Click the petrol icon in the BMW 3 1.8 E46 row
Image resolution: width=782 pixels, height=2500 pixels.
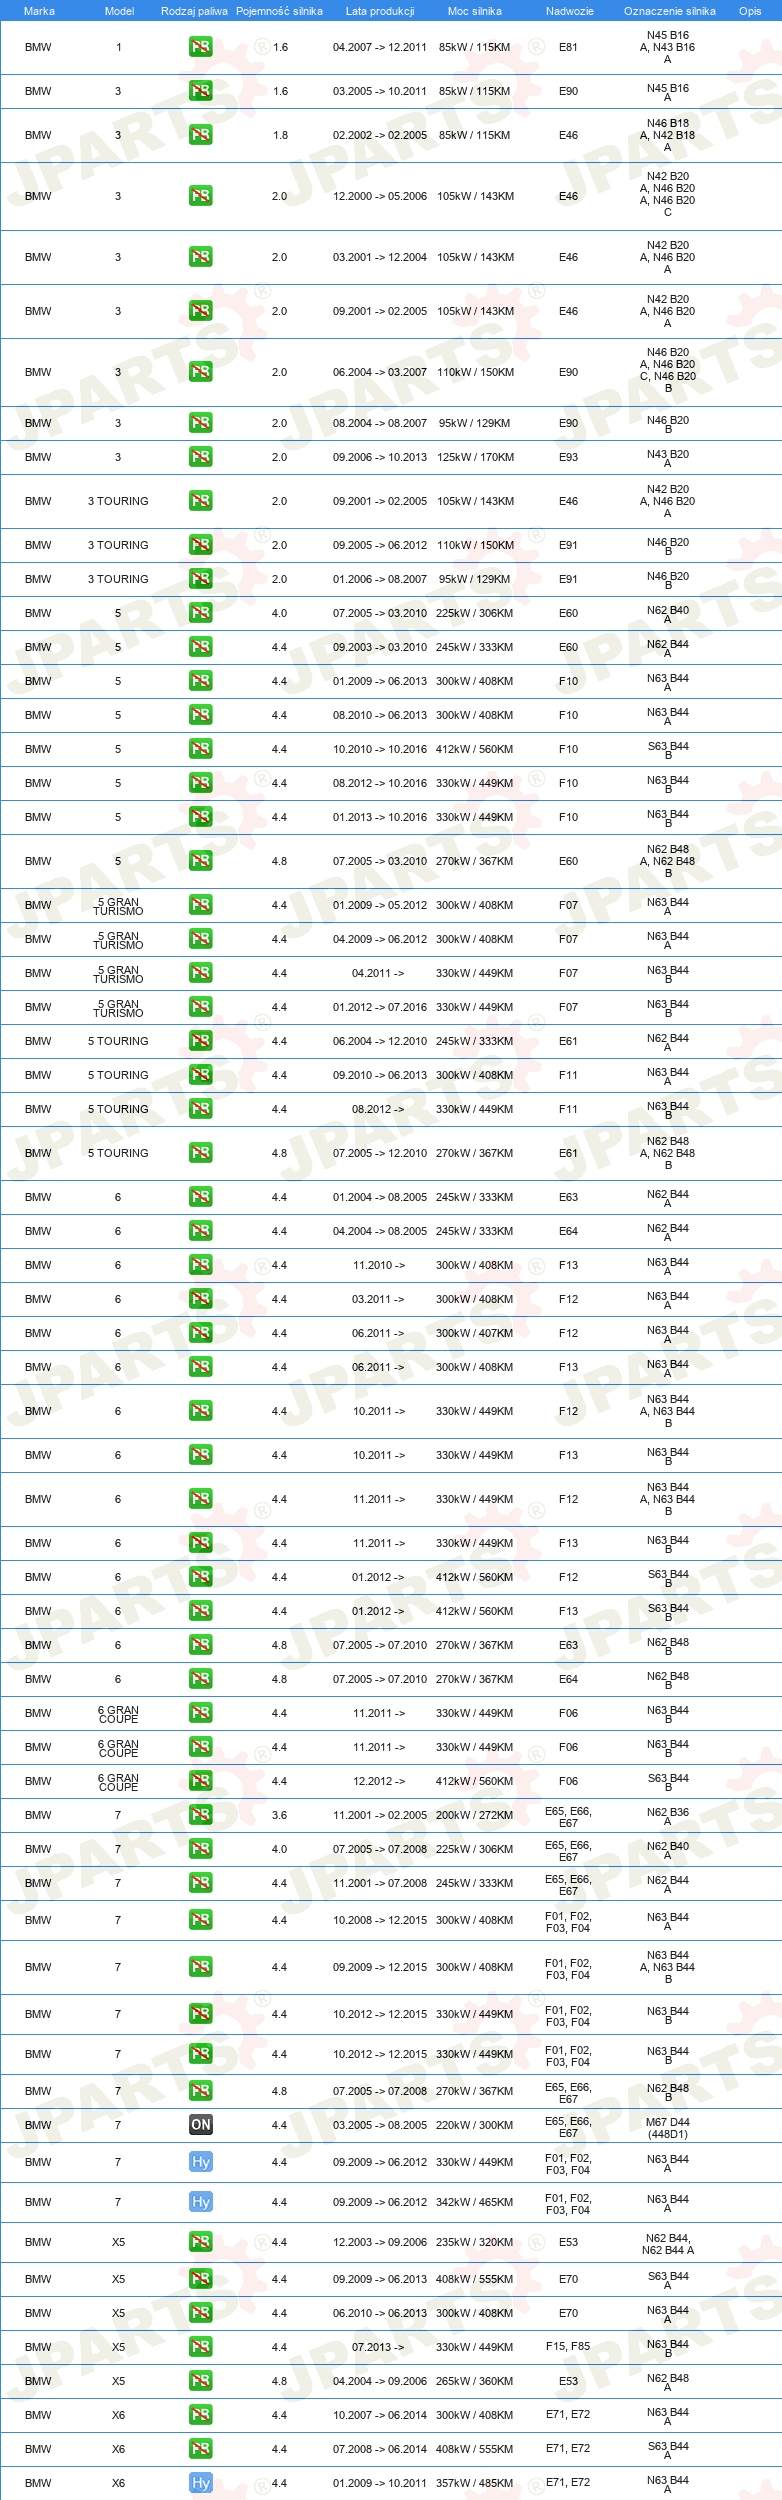[201, 135]
